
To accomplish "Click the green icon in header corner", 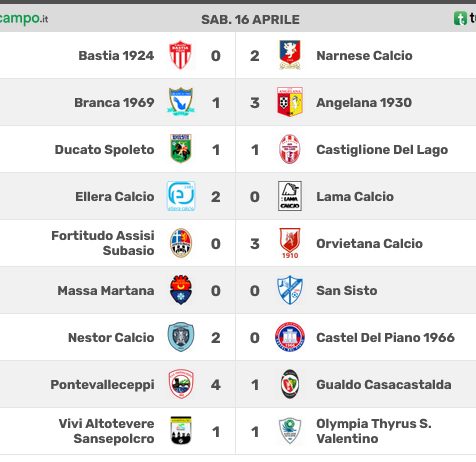I will tap(460, 18).
